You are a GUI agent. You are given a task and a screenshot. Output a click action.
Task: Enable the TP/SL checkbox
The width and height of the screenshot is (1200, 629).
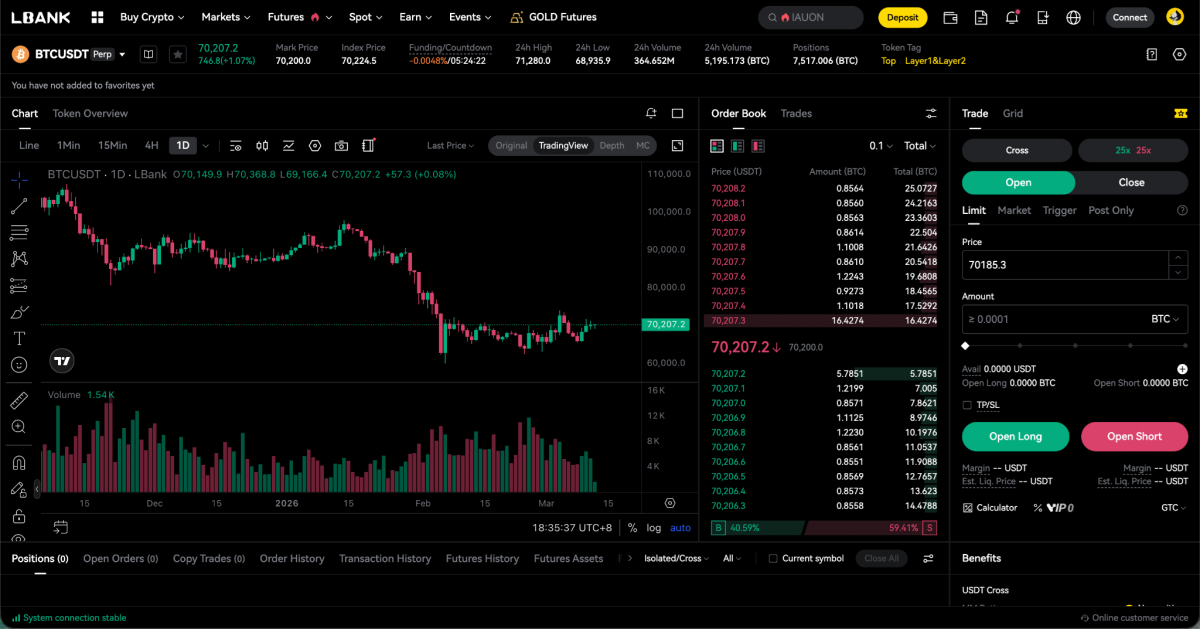click(967, 405)
